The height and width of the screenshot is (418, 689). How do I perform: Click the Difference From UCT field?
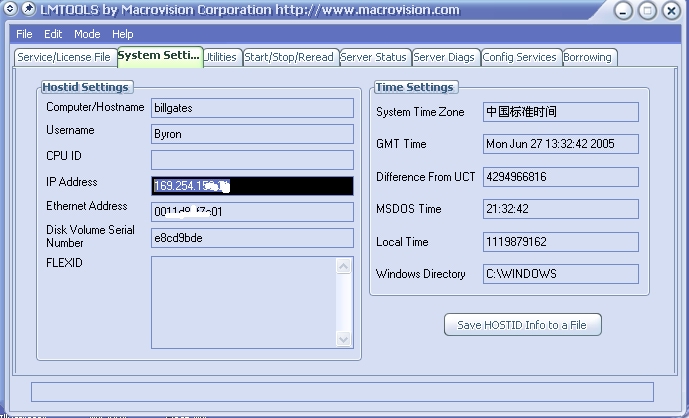pyautogui.click(x=561, y=177)
